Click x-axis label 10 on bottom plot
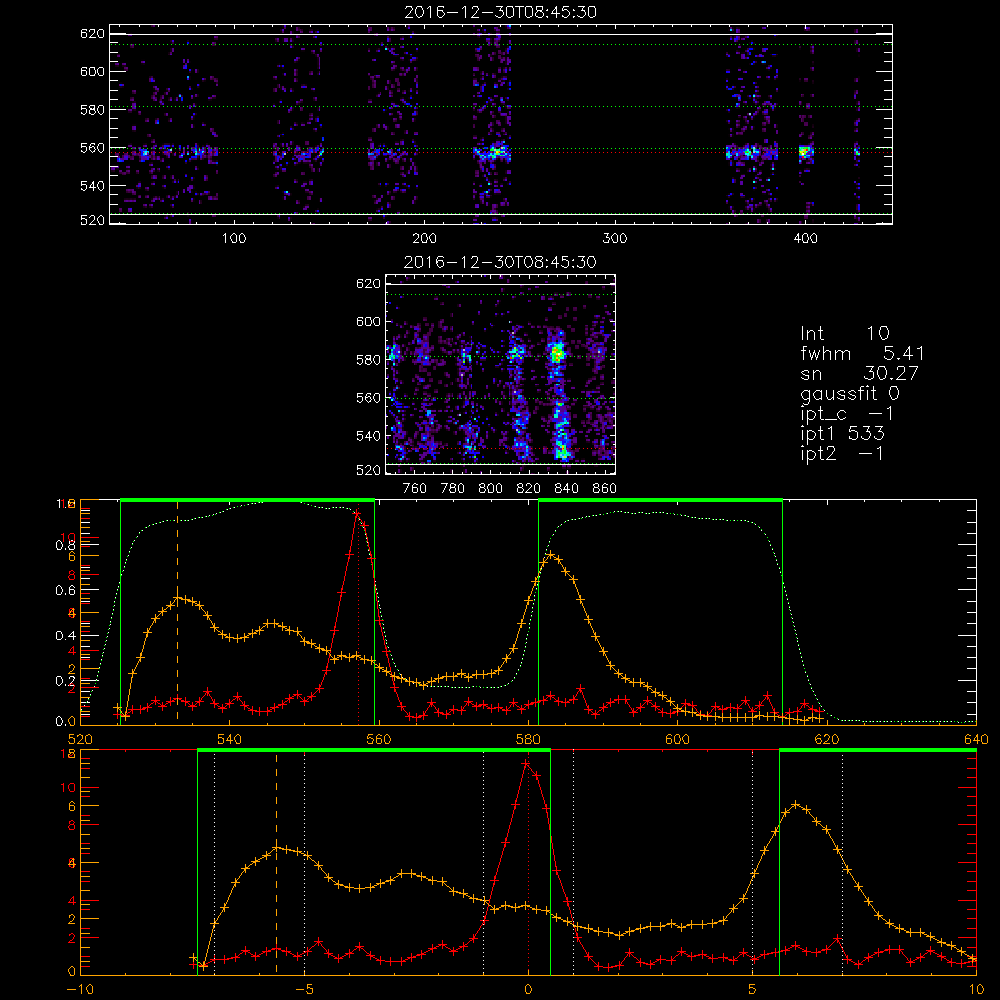 click(x=976, y=989)
